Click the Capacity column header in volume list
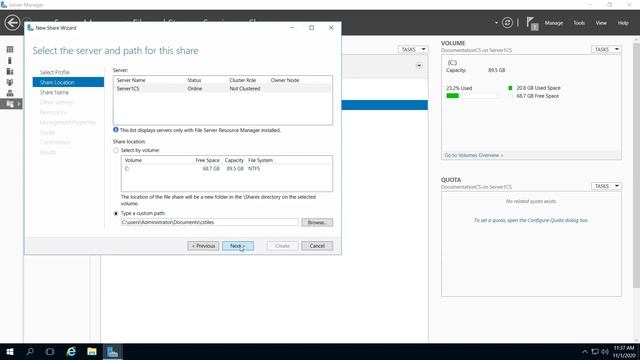The image size is (640, 360). pos(234,160)
